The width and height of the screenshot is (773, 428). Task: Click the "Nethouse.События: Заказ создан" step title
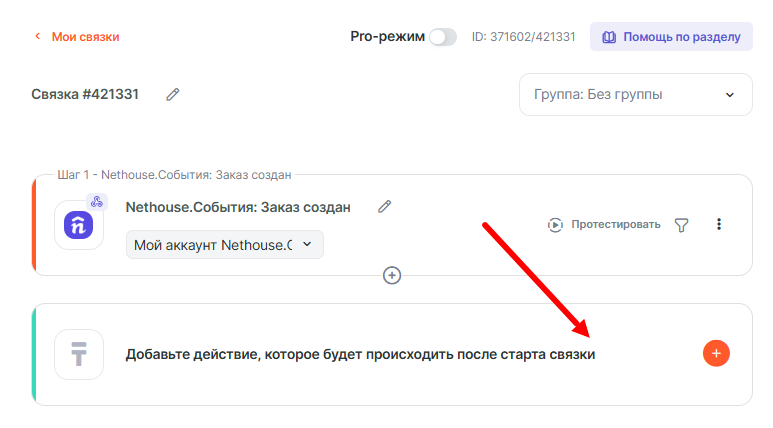coord(238,207)
